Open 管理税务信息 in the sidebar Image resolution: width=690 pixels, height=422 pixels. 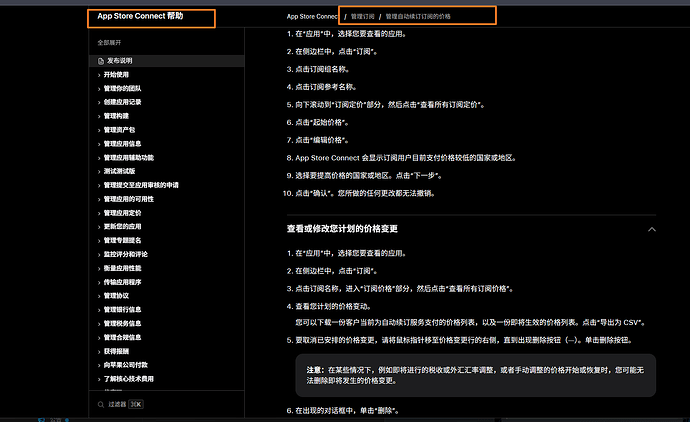[122, 323]
